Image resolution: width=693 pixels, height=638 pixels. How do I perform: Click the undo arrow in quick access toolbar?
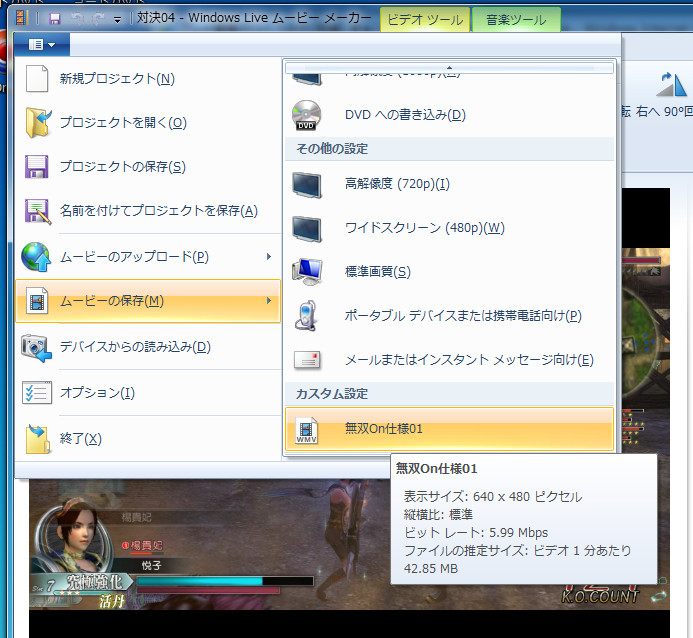77,19
